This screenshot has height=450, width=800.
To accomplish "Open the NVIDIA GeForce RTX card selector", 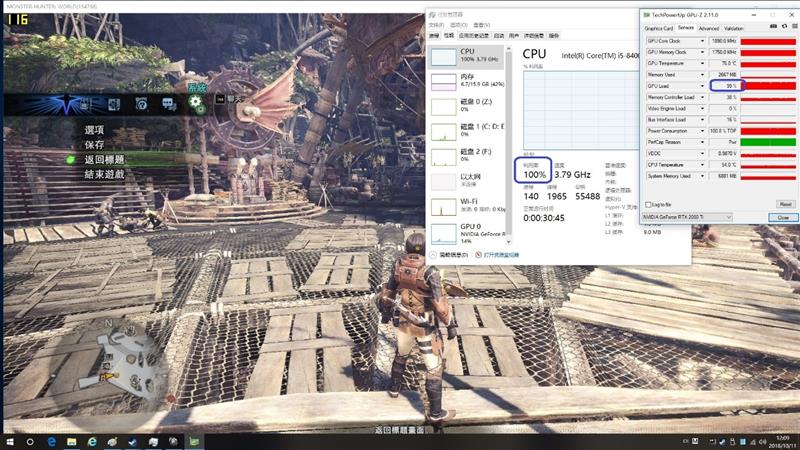I will 687,217.
